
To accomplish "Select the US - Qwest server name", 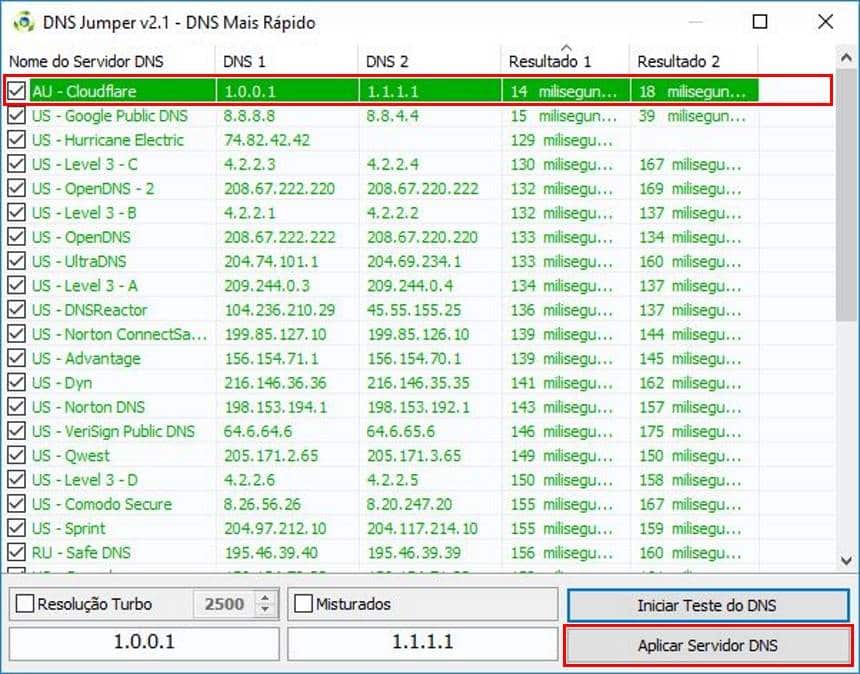I will coord(71,455).
